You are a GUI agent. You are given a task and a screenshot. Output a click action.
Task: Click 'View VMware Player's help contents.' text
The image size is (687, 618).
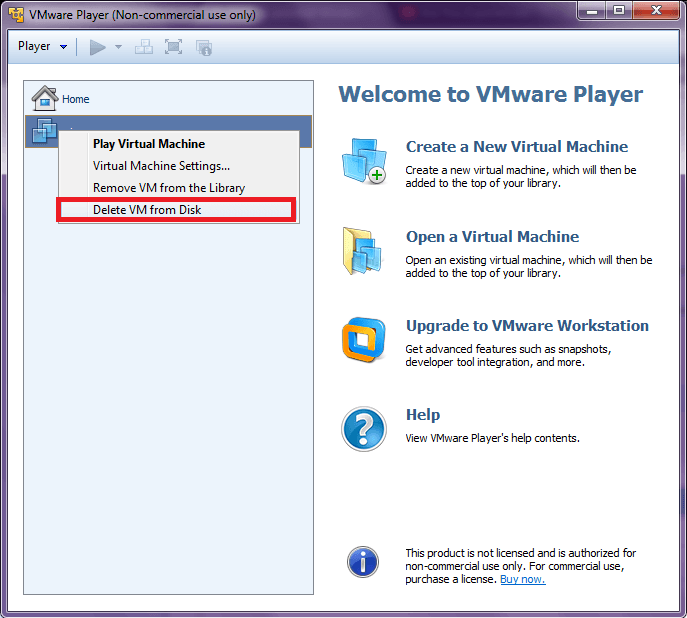492,438
